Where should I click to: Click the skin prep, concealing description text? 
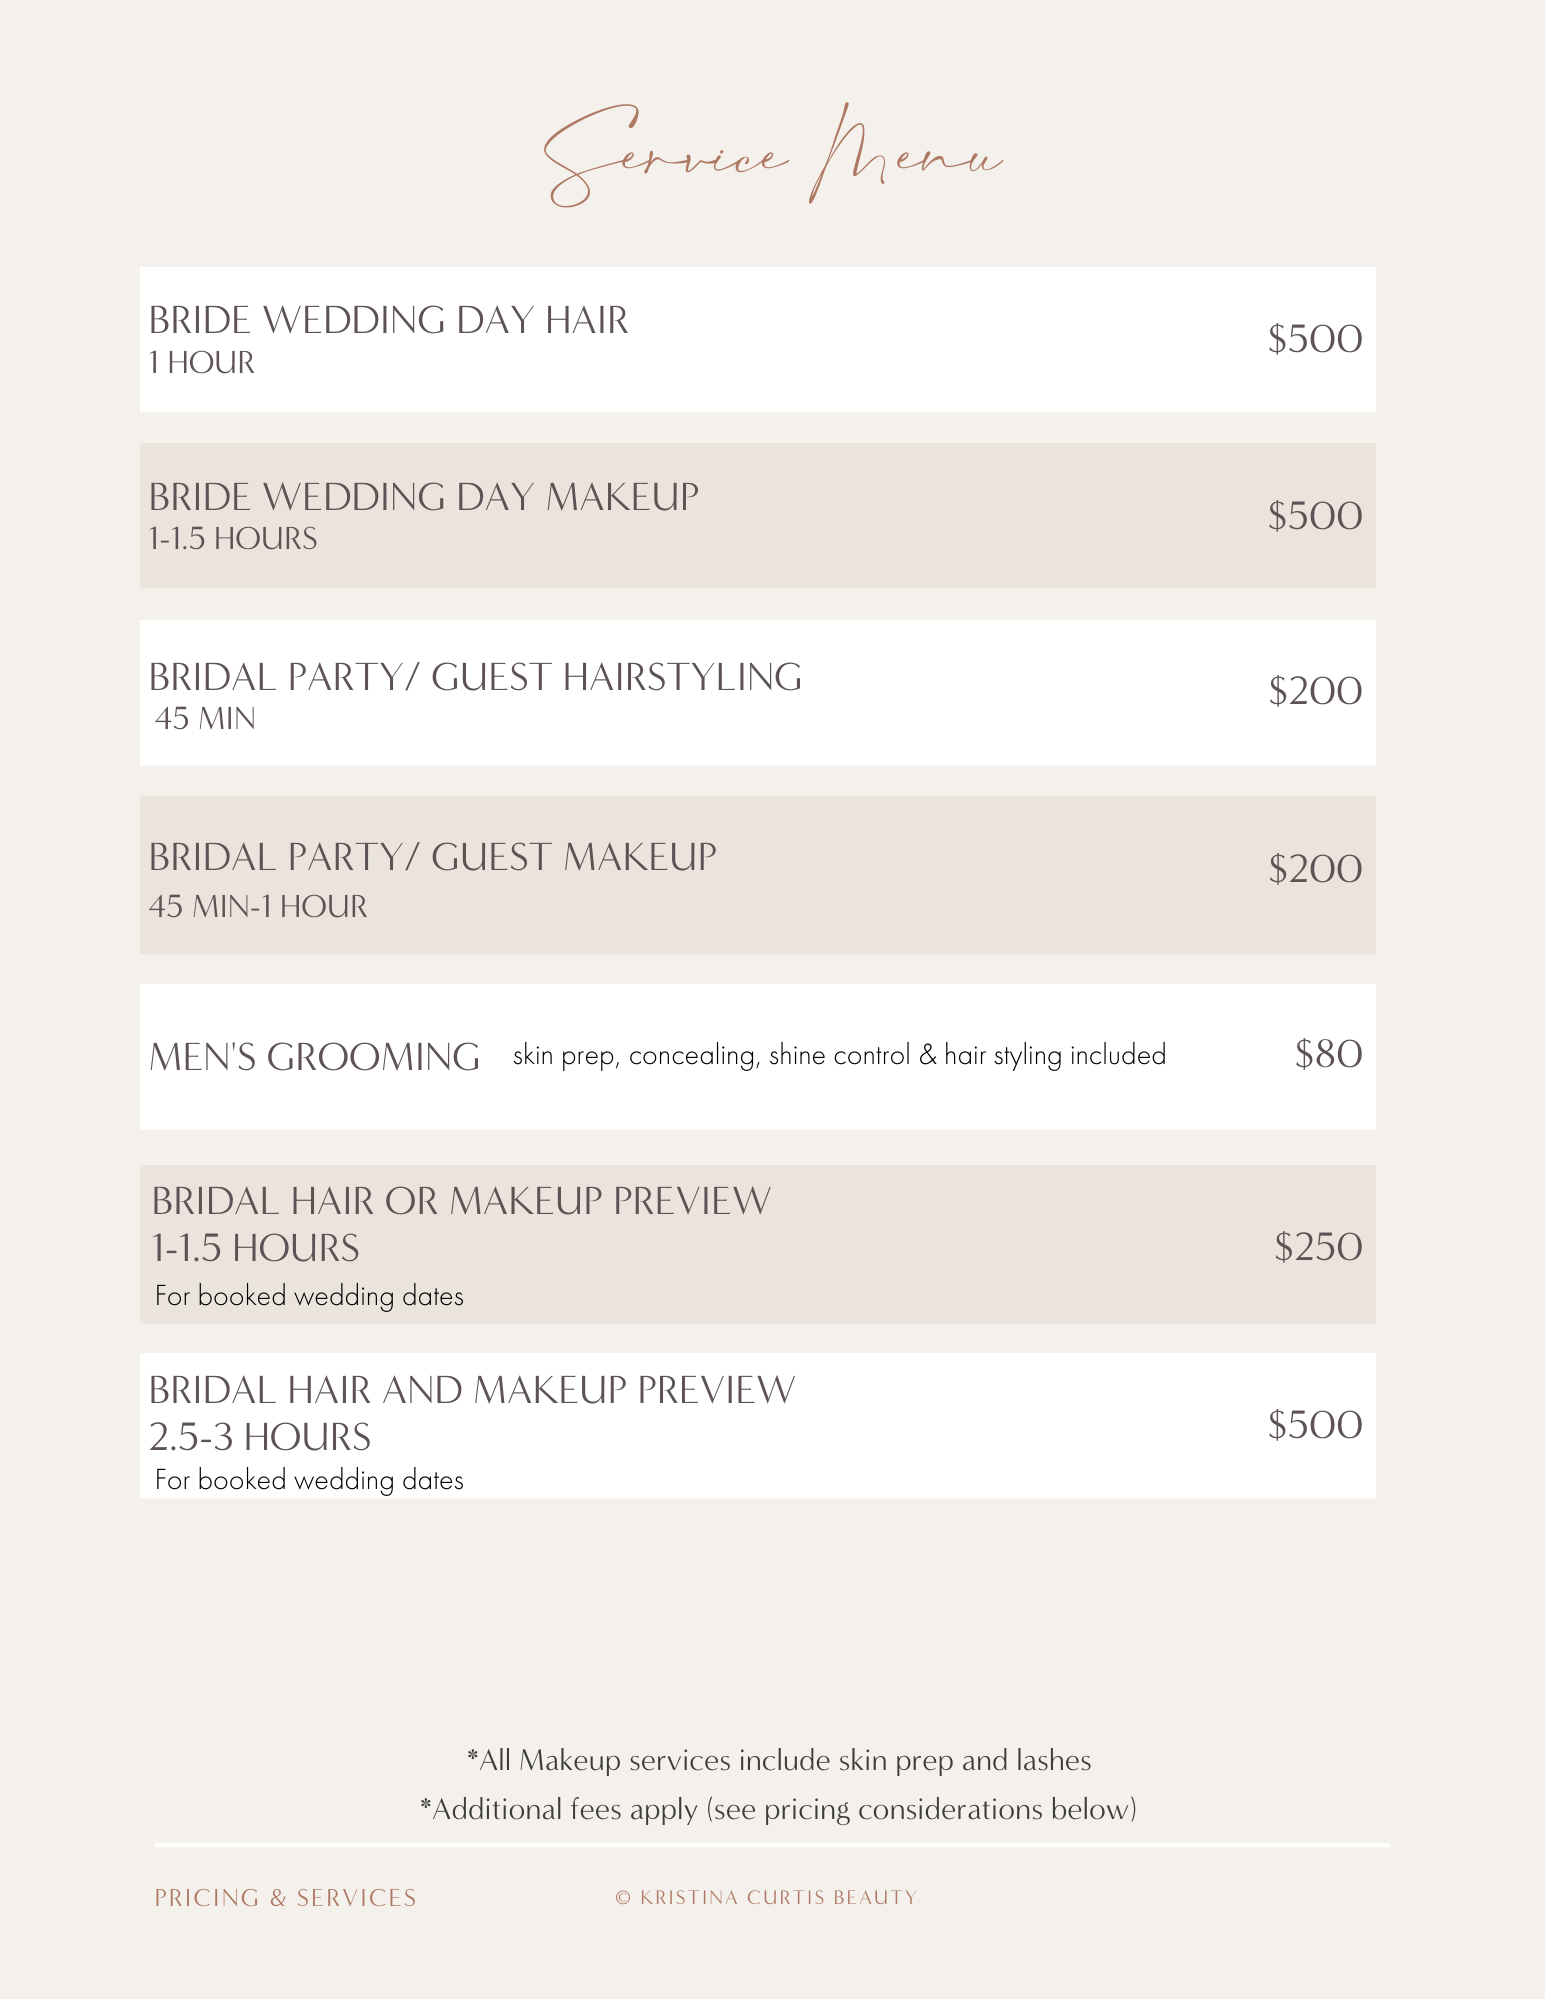[839, 1055]
